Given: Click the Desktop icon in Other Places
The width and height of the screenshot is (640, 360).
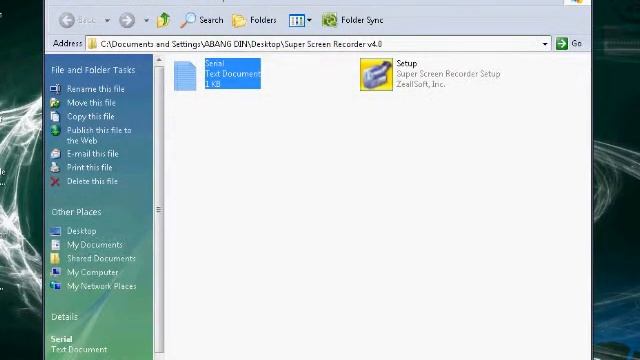Looking at the screenshot, I should [x=55, y=231].
